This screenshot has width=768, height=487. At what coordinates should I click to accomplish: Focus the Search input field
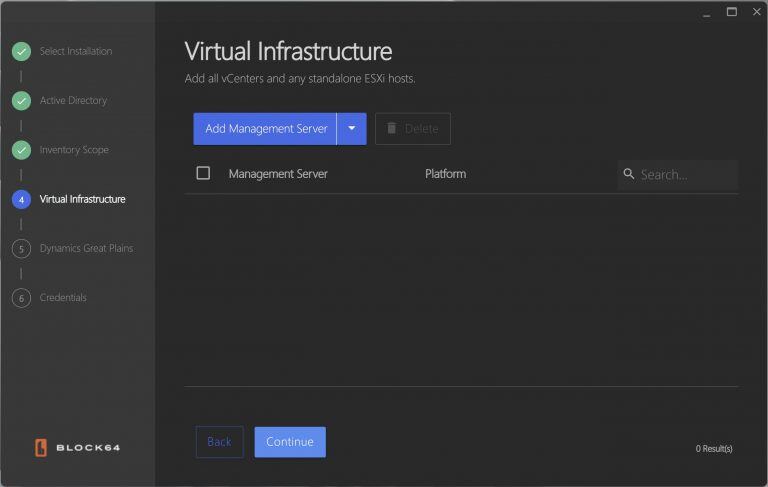[x=685, y=174]
